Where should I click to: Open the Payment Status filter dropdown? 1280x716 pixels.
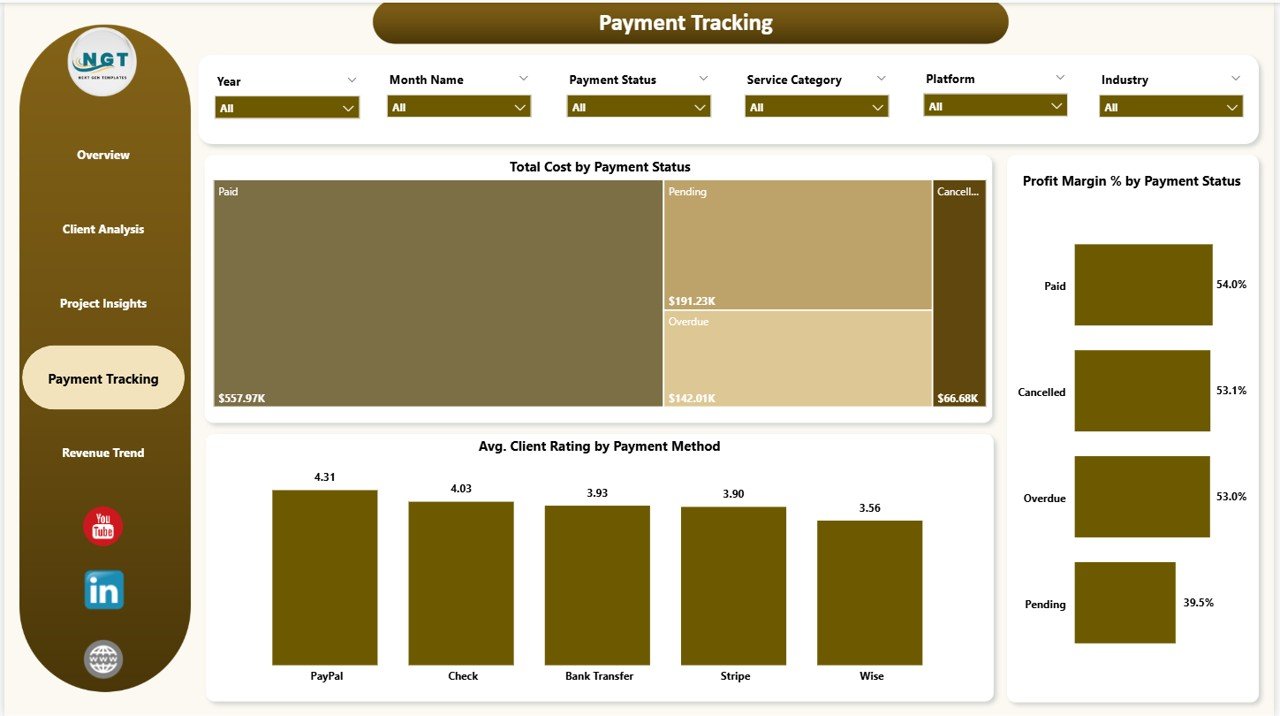point(637,106)
